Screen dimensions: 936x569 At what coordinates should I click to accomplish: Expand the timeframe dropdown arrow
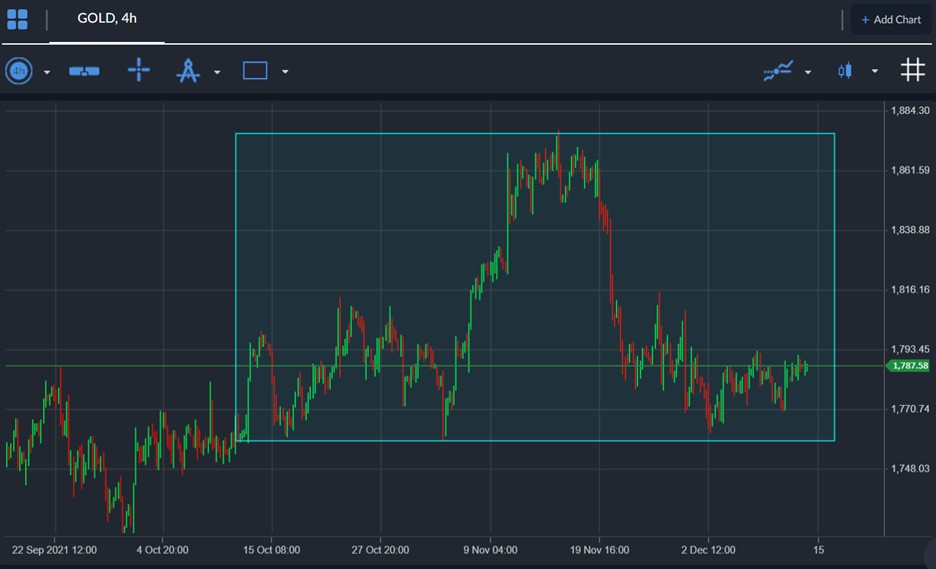(47, 72)
